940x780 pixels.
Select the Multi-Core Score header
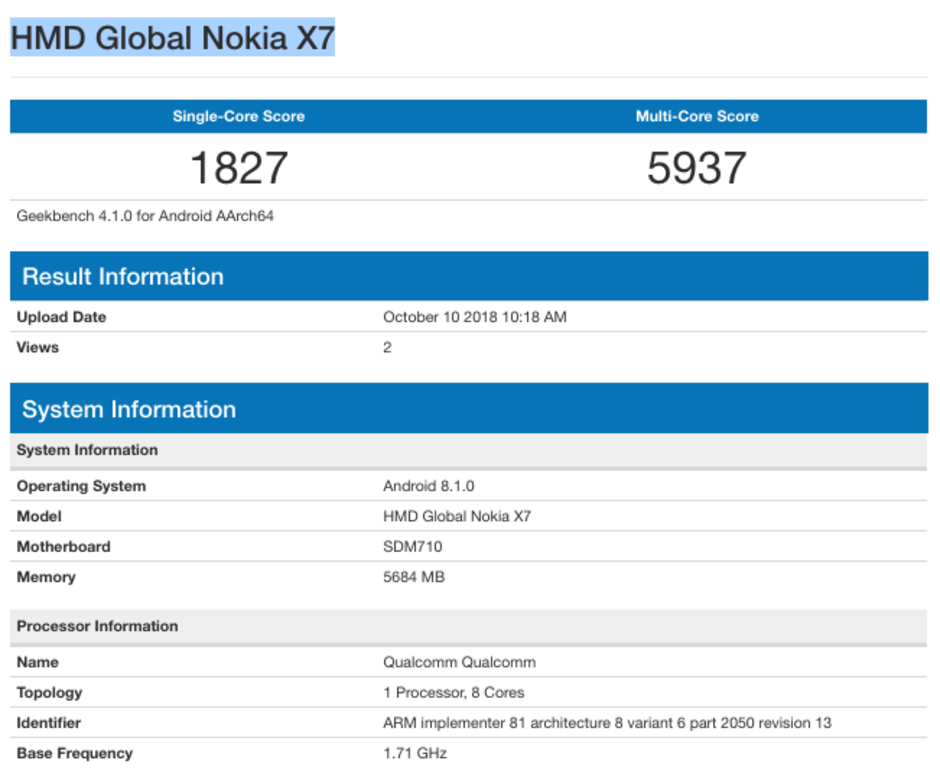(x=697, y=116)
